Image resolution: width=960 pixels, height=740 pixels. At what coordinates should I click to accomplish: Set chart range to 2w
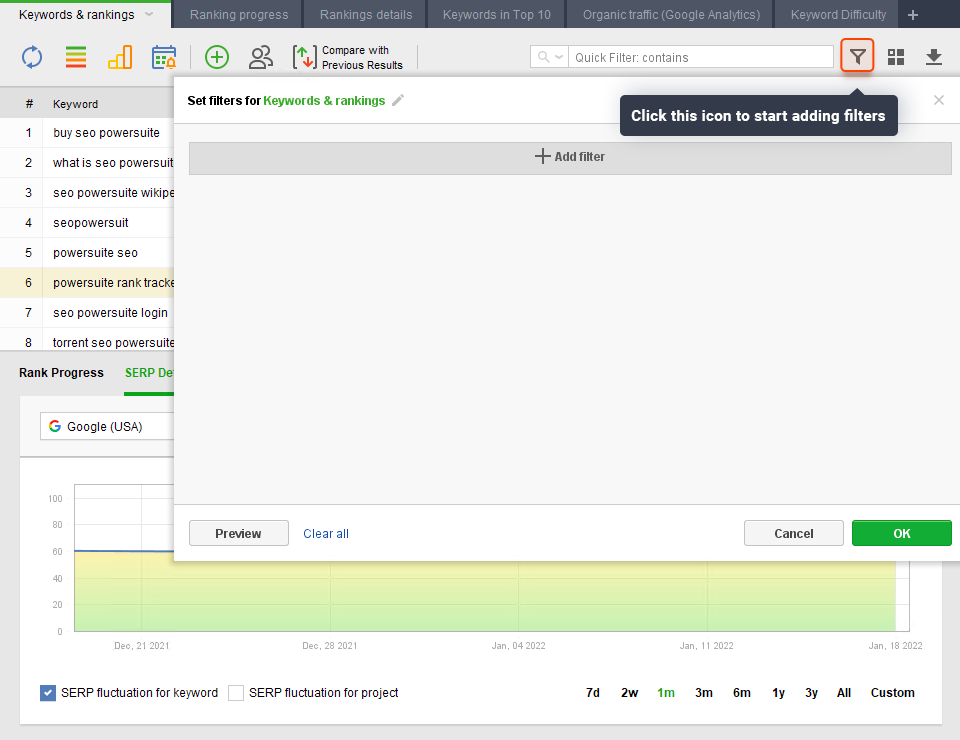[629, 693]
